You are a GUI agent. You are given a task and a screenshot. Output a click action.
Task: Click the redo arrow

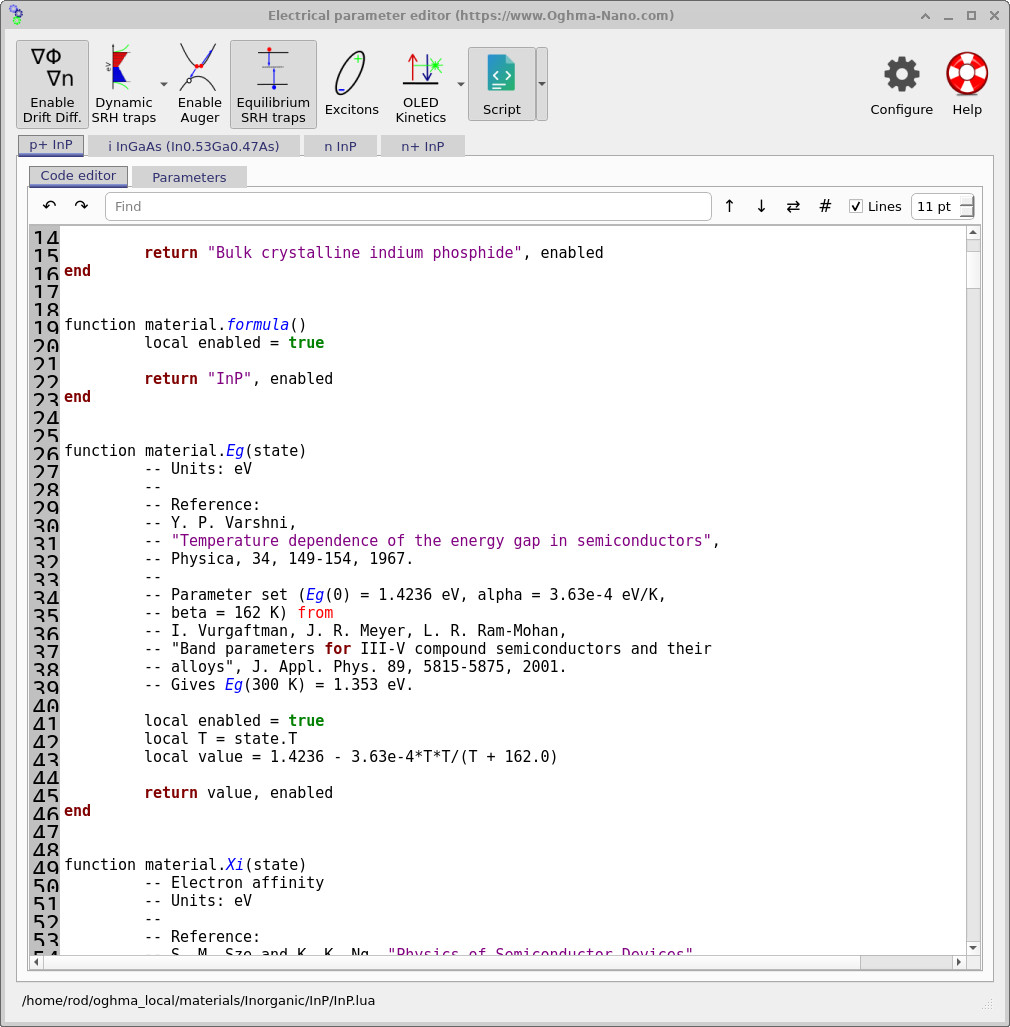[81, 206]
